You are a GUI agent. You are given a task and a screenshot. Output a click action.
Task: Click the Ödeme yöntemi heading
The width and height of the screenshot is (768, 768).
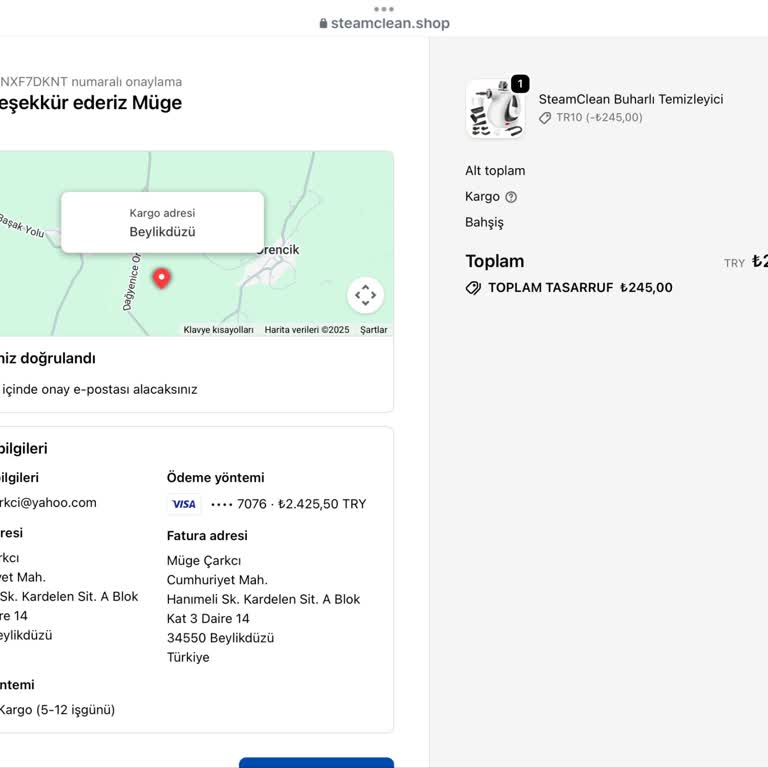pyautogui.click(x=216, y=478)
